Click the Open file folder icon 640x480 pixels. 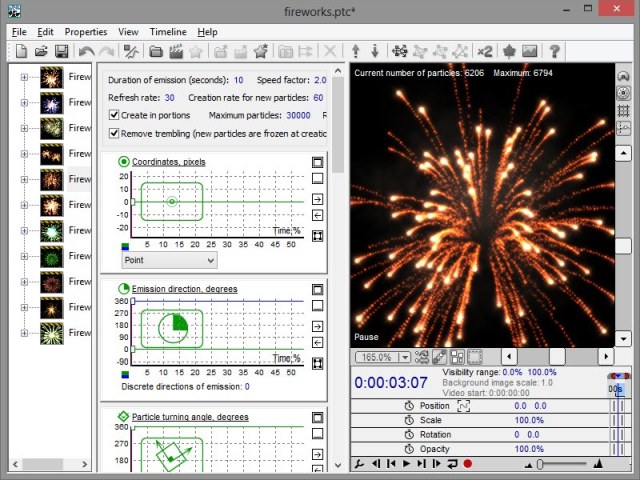tap(42, 51)
